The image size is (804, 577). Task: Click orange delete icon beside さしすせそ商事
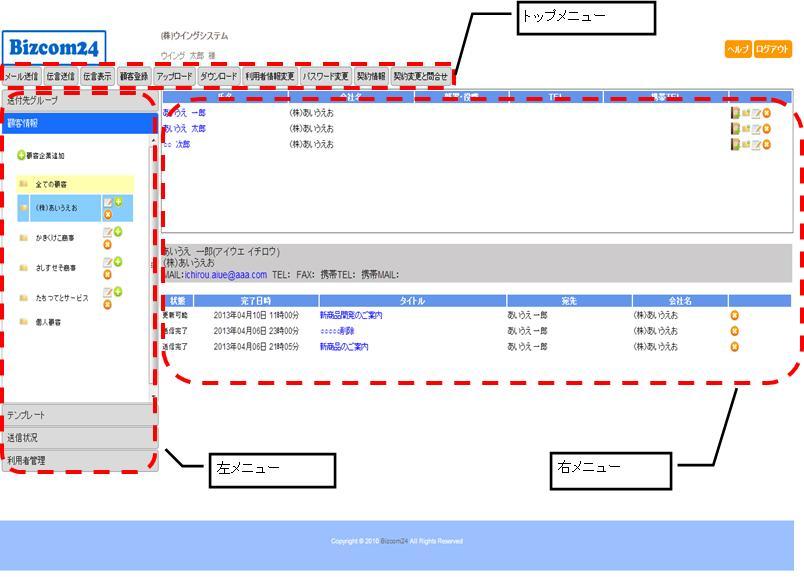(108, 274)
